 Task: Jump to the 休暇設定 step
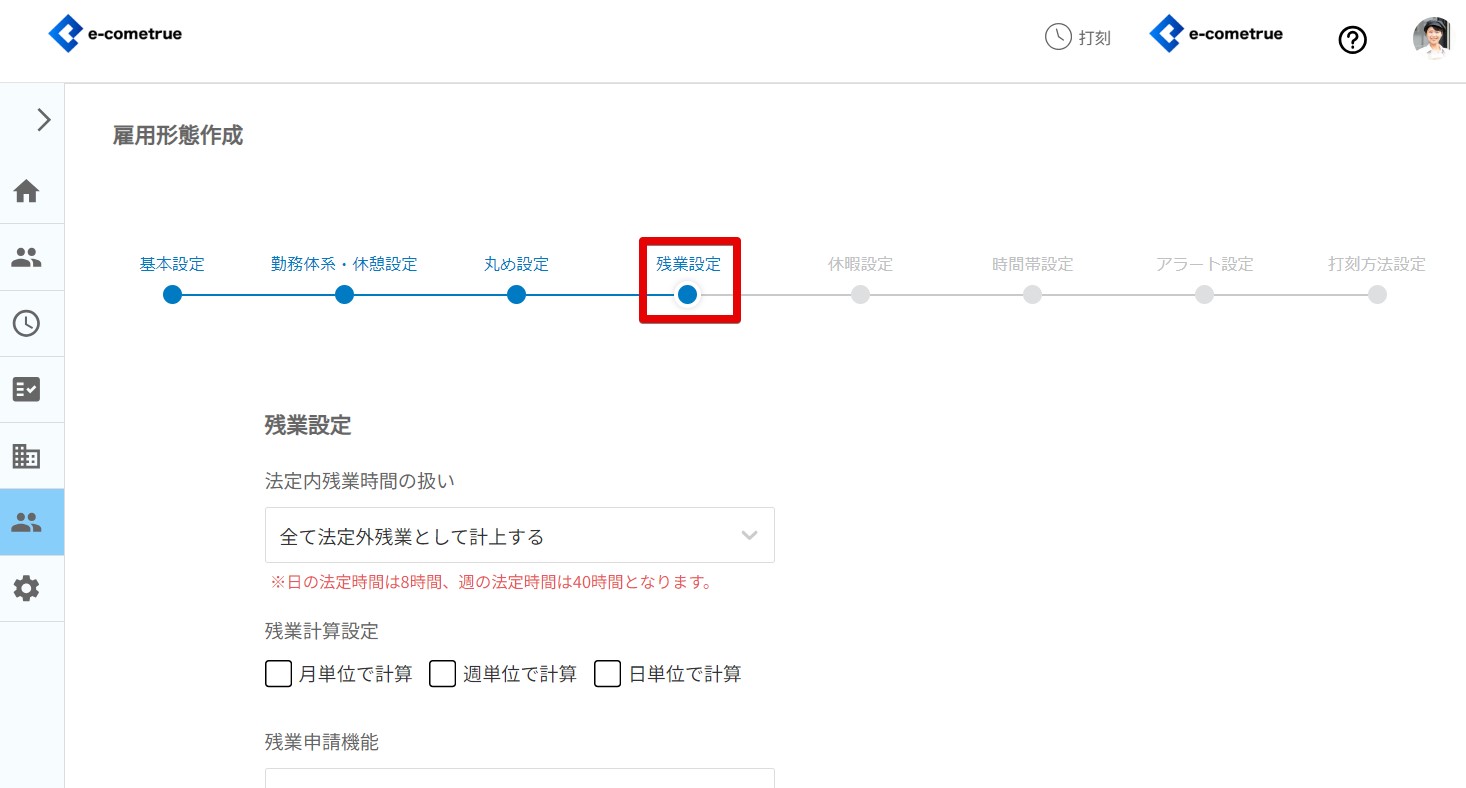click(860, 265)
